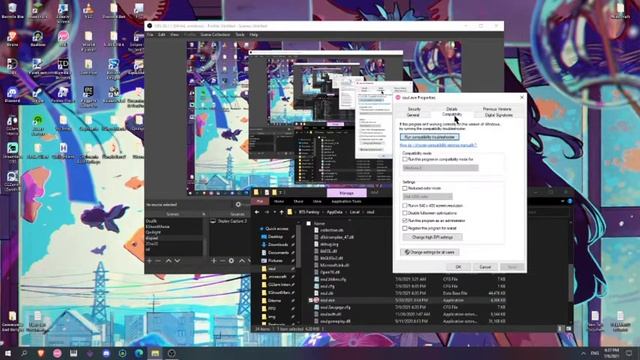Enable Reduced color mode checkbox
The width and height of the screenshot is (640, 360).
point(405,189)
